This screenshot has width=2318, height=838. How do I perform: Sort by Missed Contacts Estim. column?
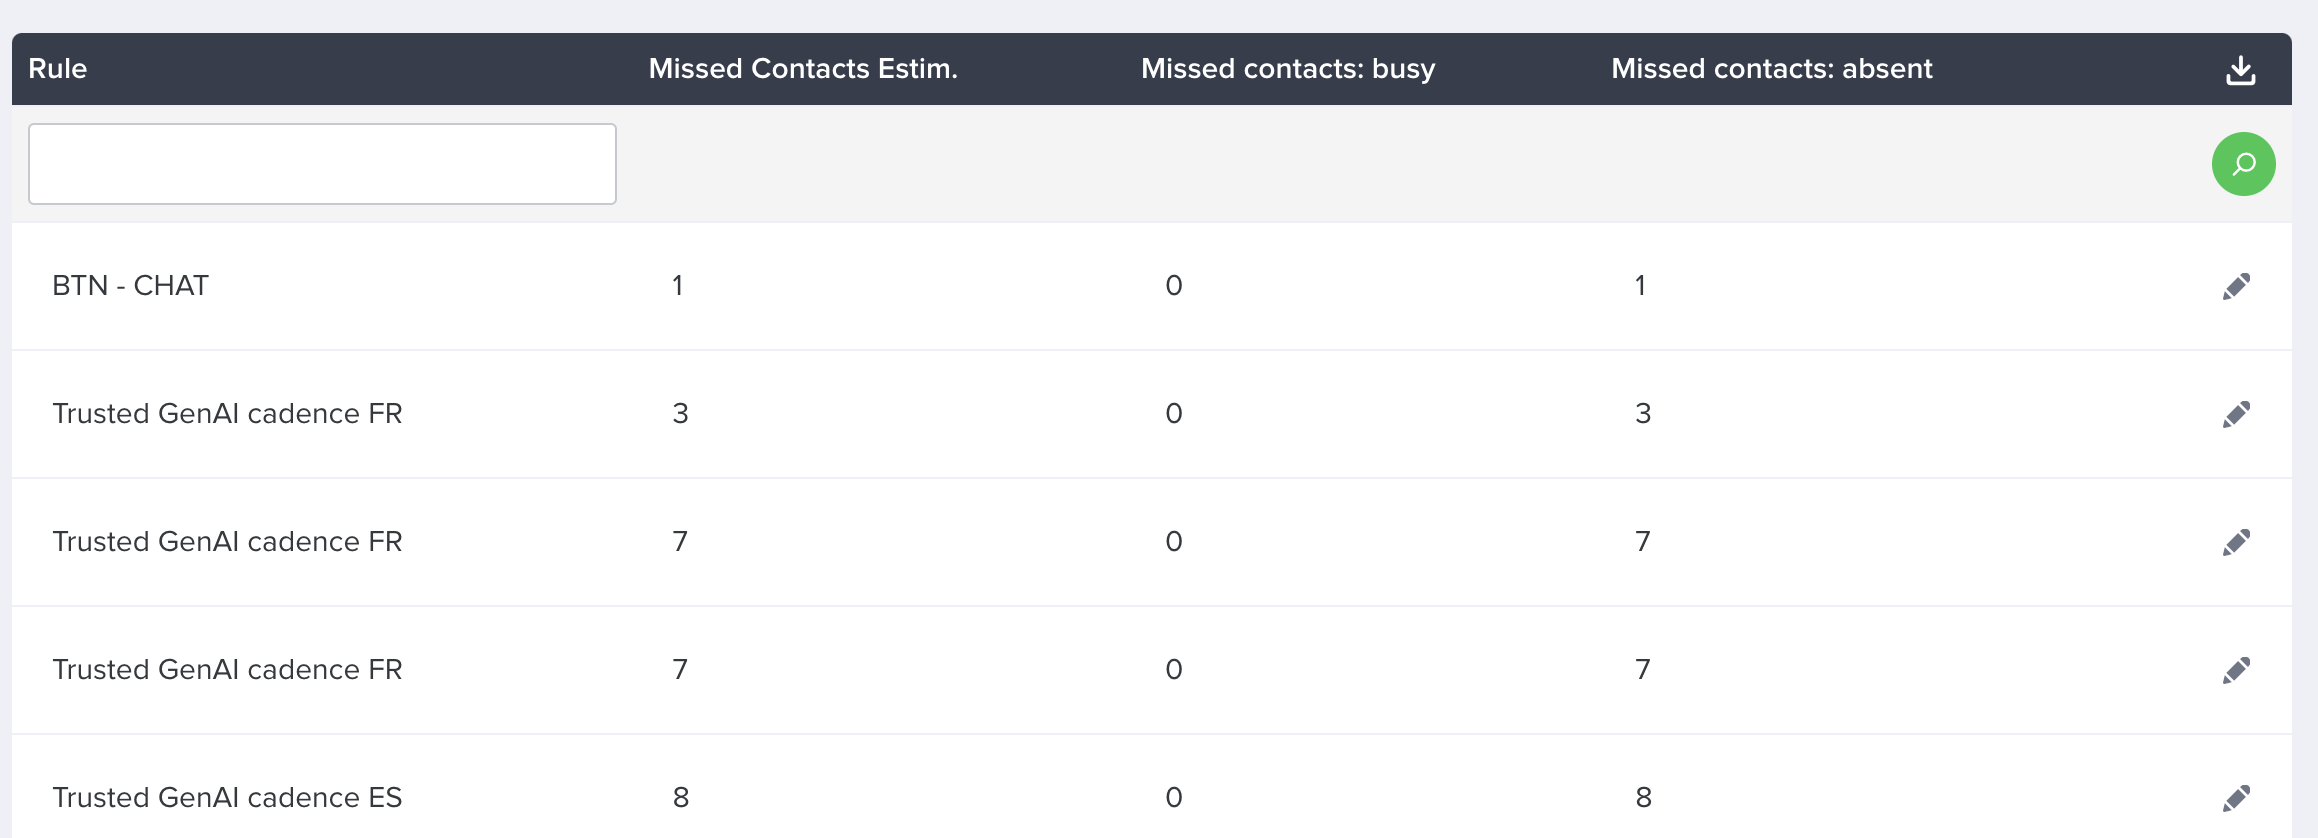pyautogui.click(x=803, y=69)
